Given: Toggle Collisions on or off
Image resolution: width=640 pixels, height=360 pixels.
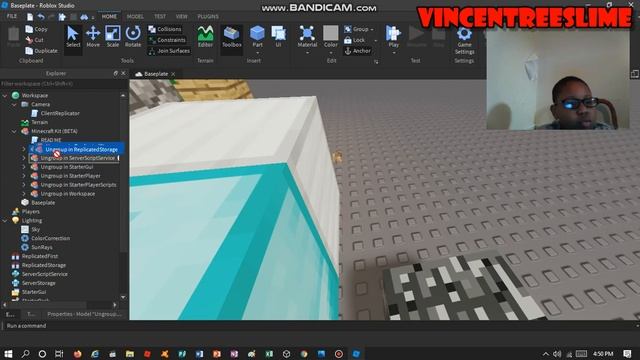Looking at the screenshot, I should pos(165,29).
